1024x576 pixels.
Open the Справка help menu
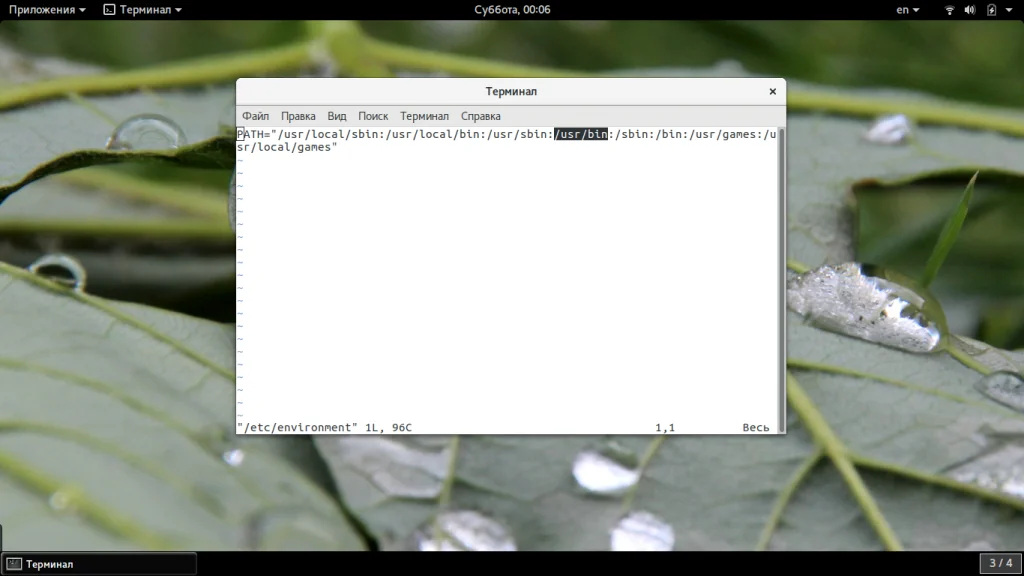(480, 116)
